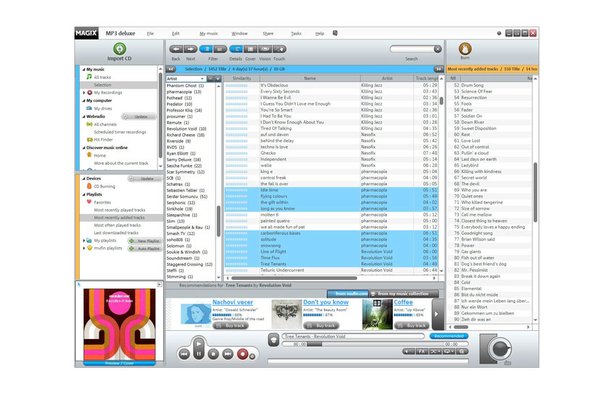Screen dimensions: 600x395
Task: Collapse the Webradio section
Action: click(x=83, y=116)
